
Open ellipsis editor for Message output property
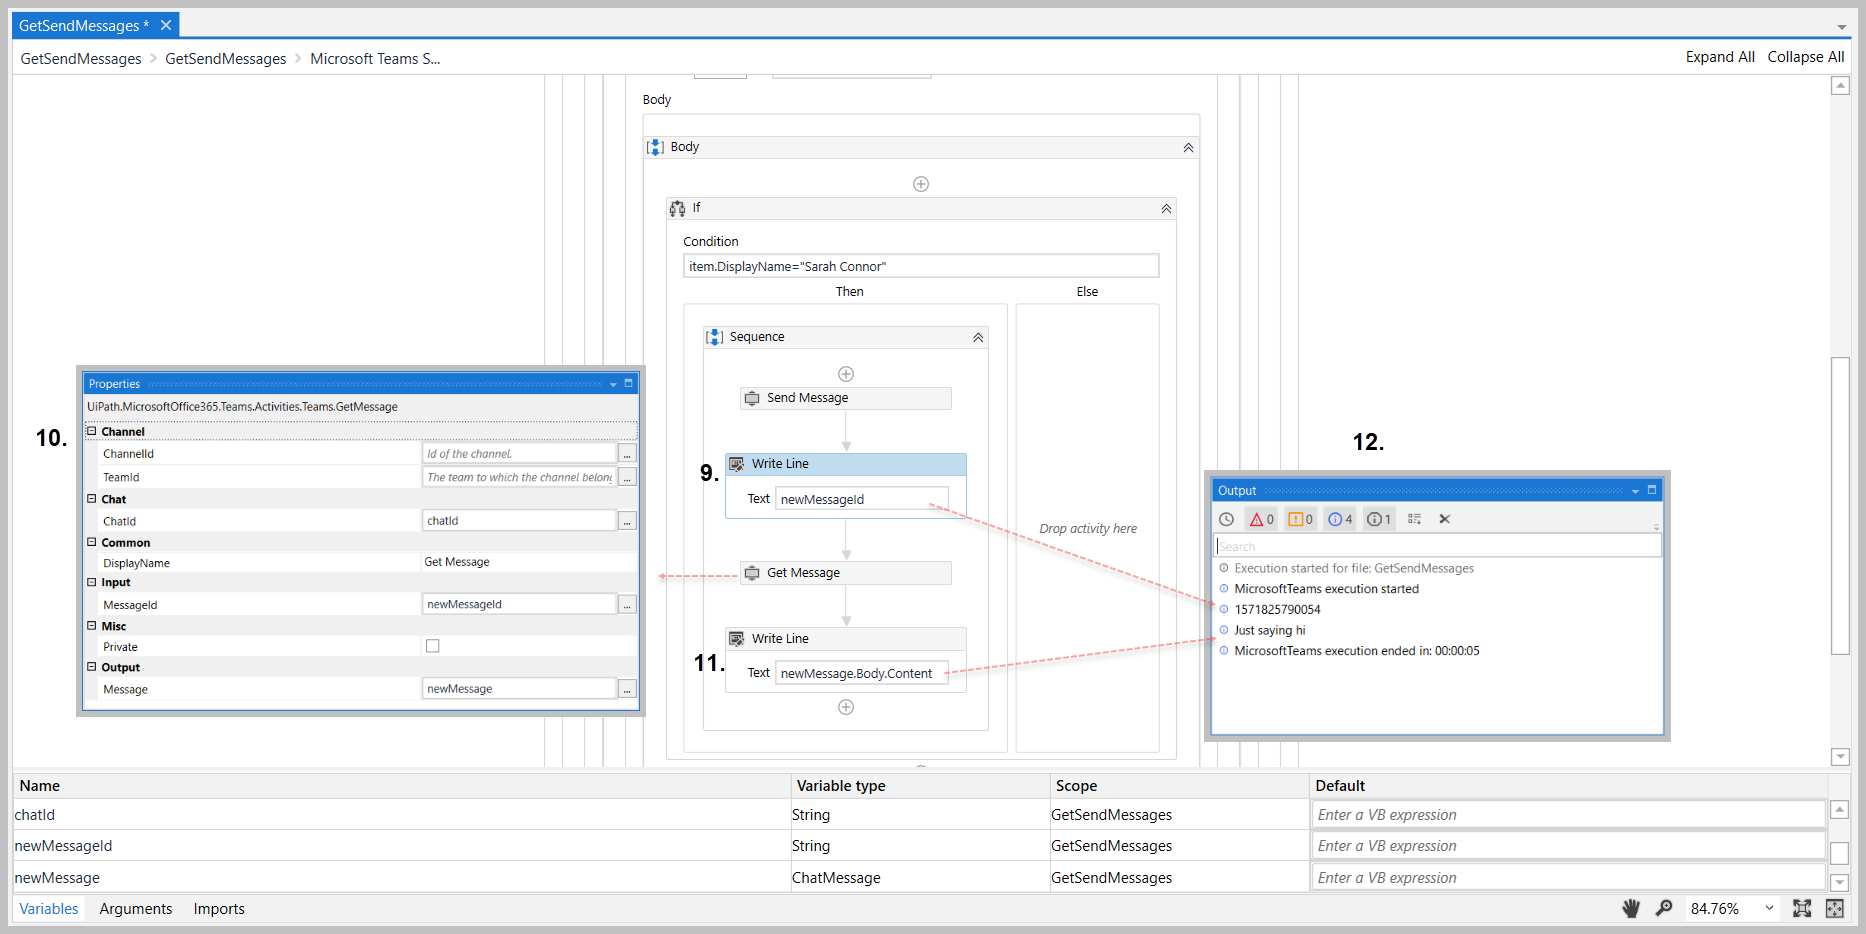[x=628, y=689]
